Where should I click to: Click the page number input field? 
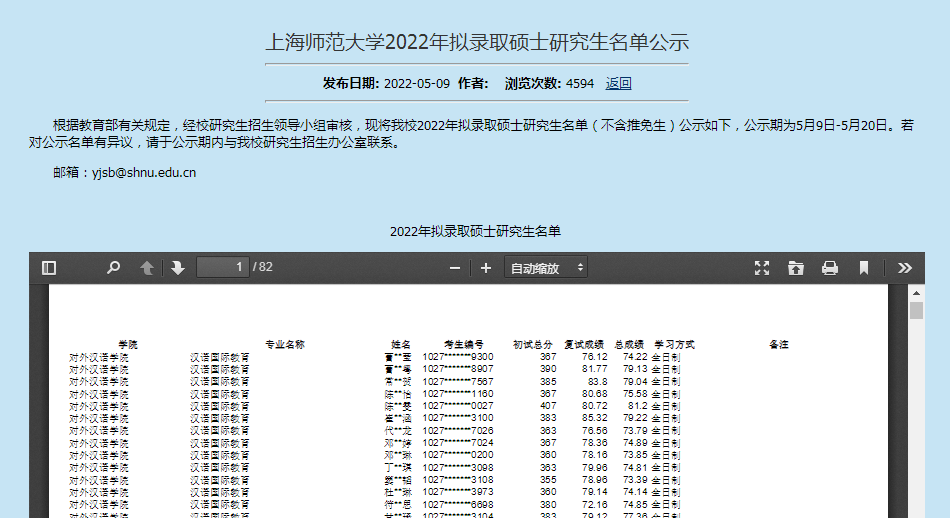[x=223, y=268]
